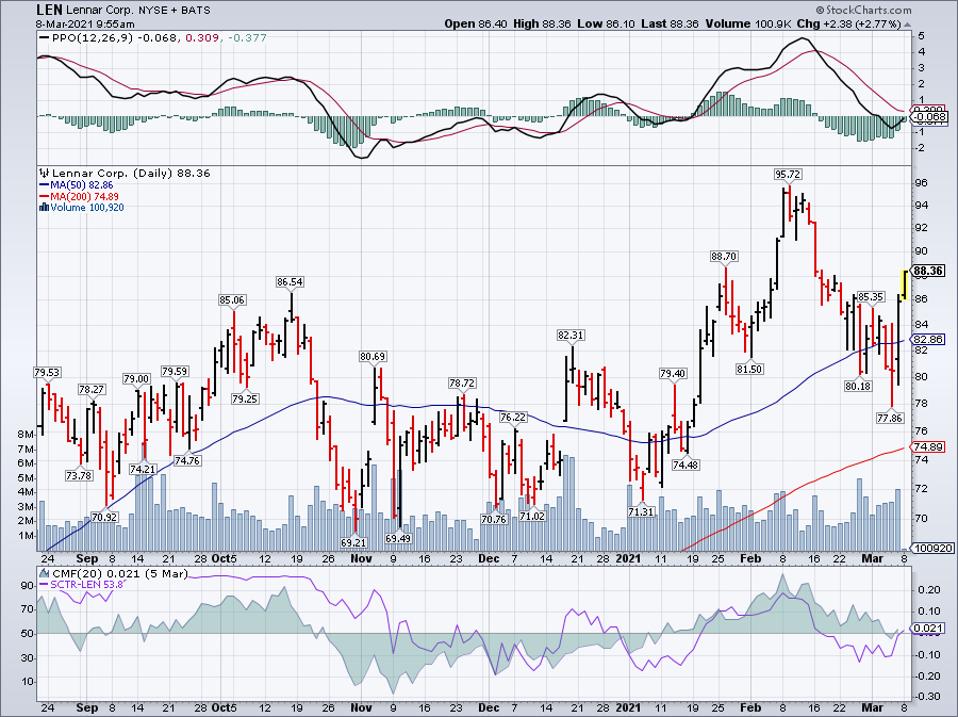Click the blue MA(50) legend line marker
Image resolution: width=958 pixels, height=717 pixels.
coord(45,185)
